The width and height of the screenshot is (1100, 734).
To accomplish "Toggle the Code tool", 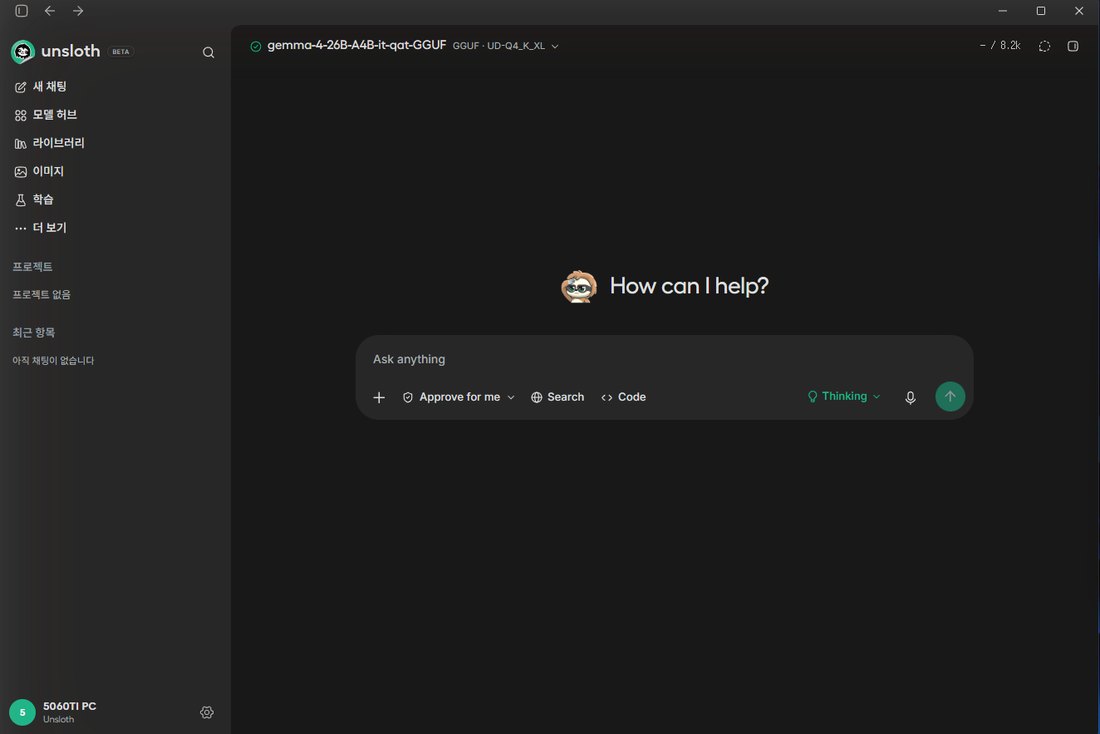I will (624, 397).
